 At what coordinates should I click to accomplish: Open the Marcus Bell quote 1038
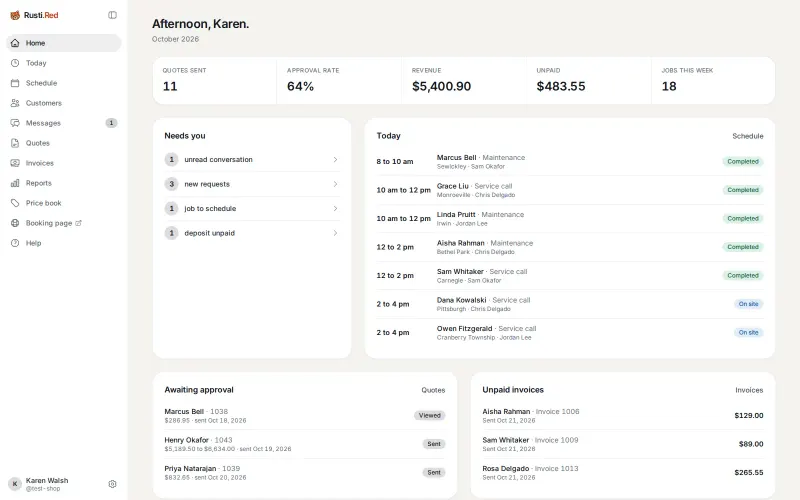305,416
